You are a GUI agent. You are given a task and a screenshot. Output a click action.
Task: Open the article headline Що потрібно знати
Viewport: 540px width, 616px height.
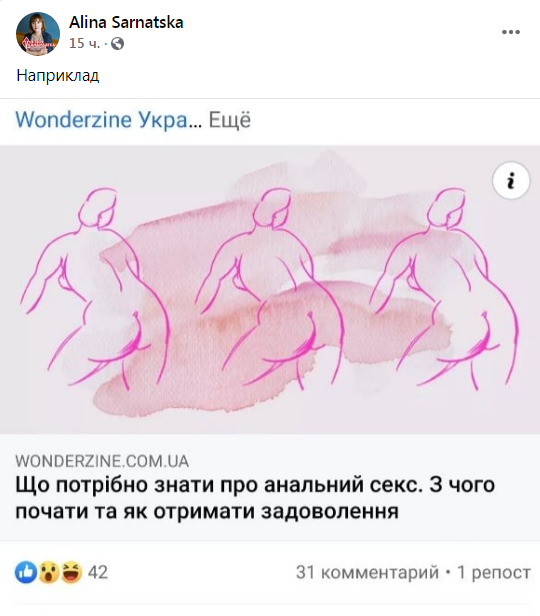255,498
